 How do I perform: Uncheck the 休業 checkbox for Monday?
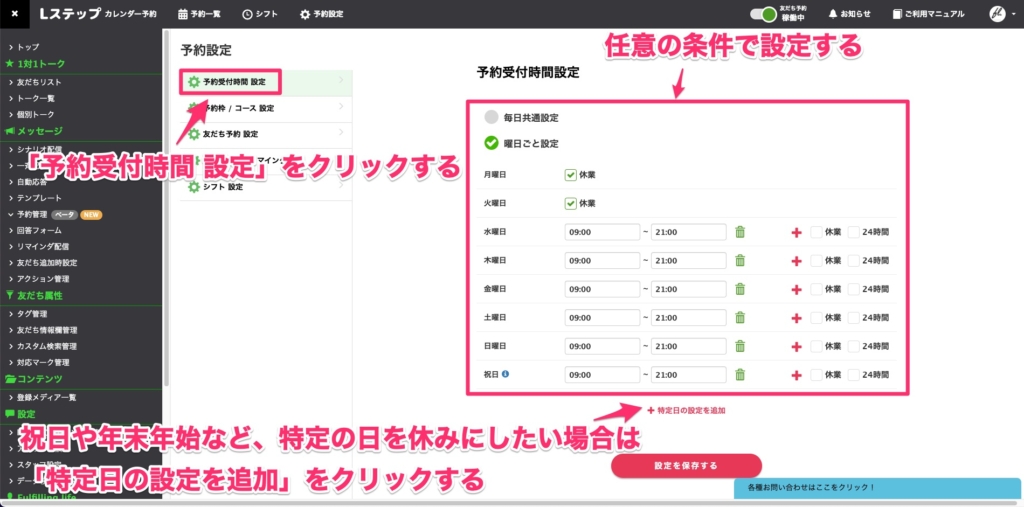pos(570,175)
